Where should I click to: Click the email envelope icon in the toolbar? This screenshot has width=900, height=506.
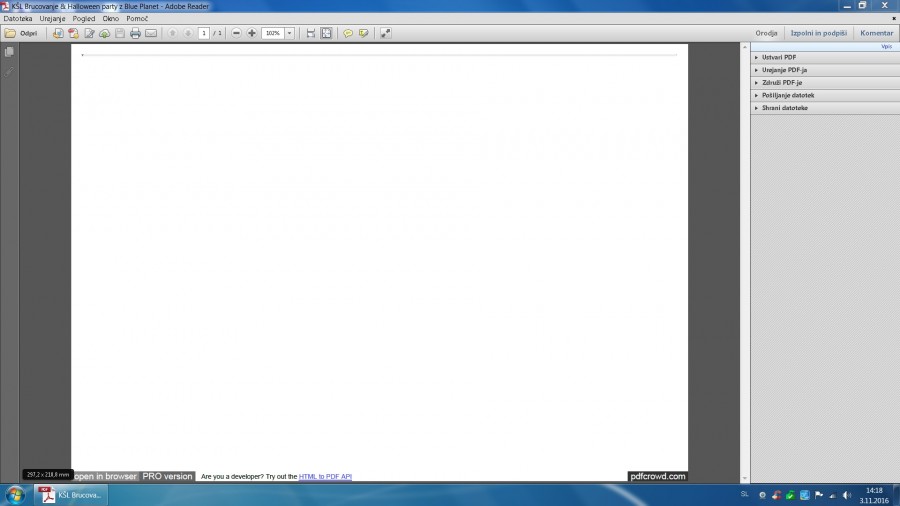[x=151, y=33]
